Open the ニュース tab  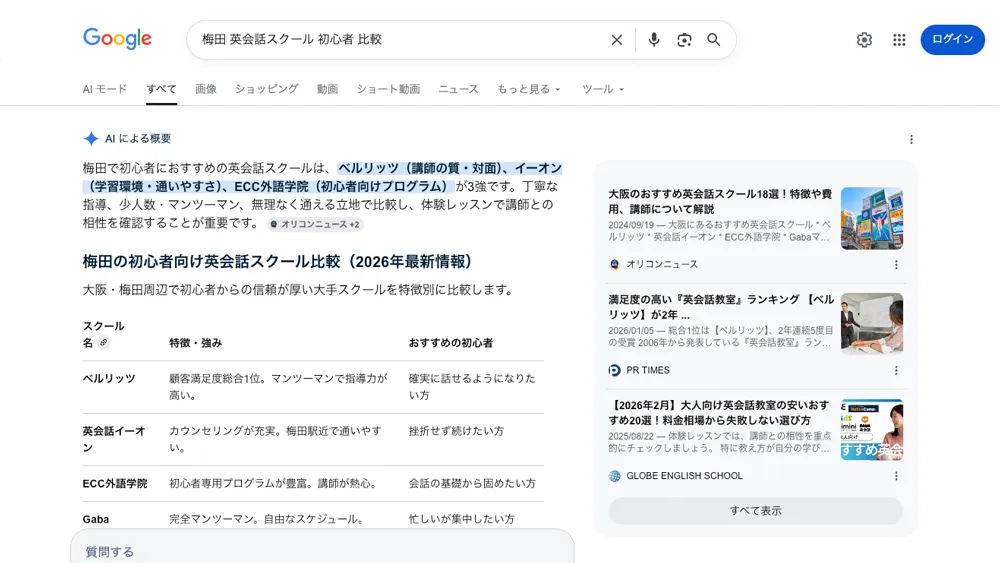coord(458,89)
